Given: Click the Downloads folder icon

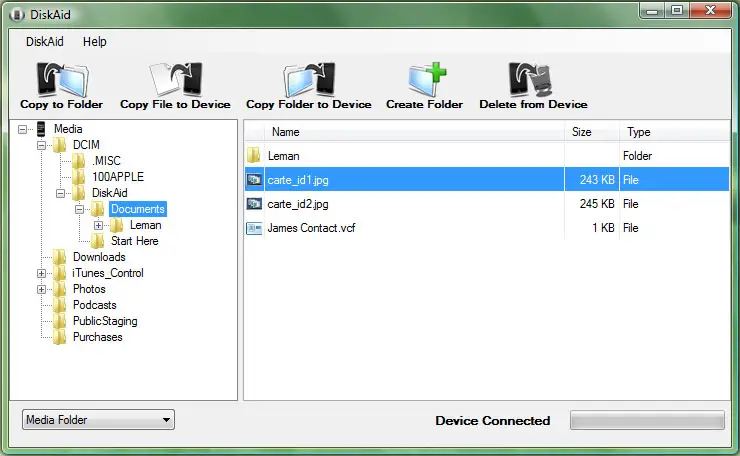Looking at the screenshot, I should point(59,257).
